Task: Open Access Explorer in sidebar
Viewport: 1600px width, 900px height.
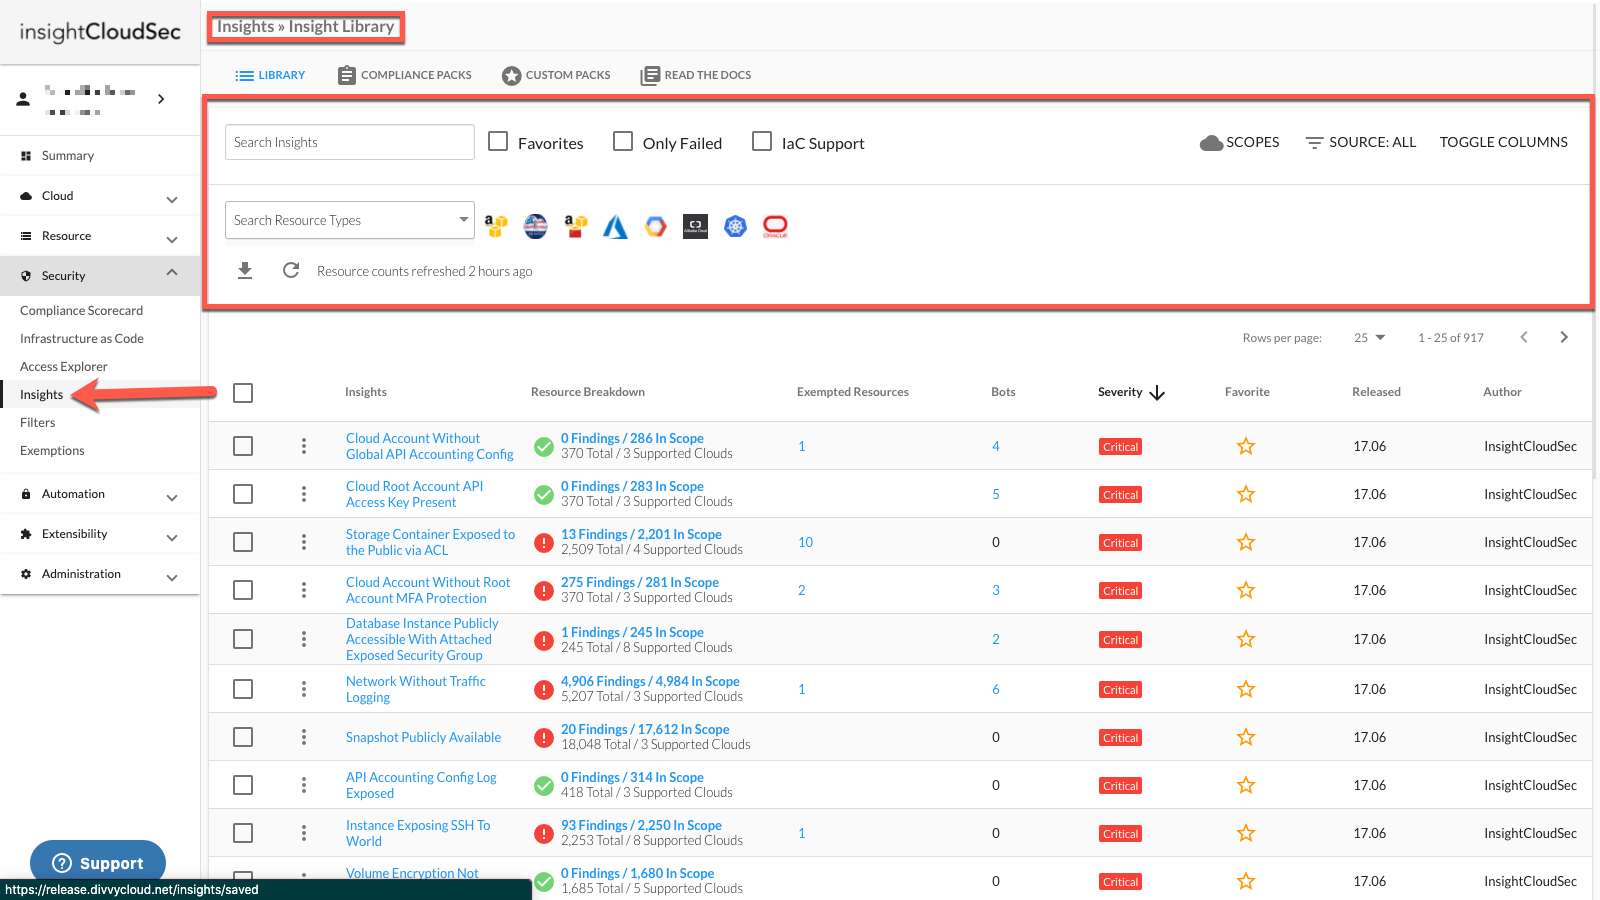Action: tap(64, 367)
